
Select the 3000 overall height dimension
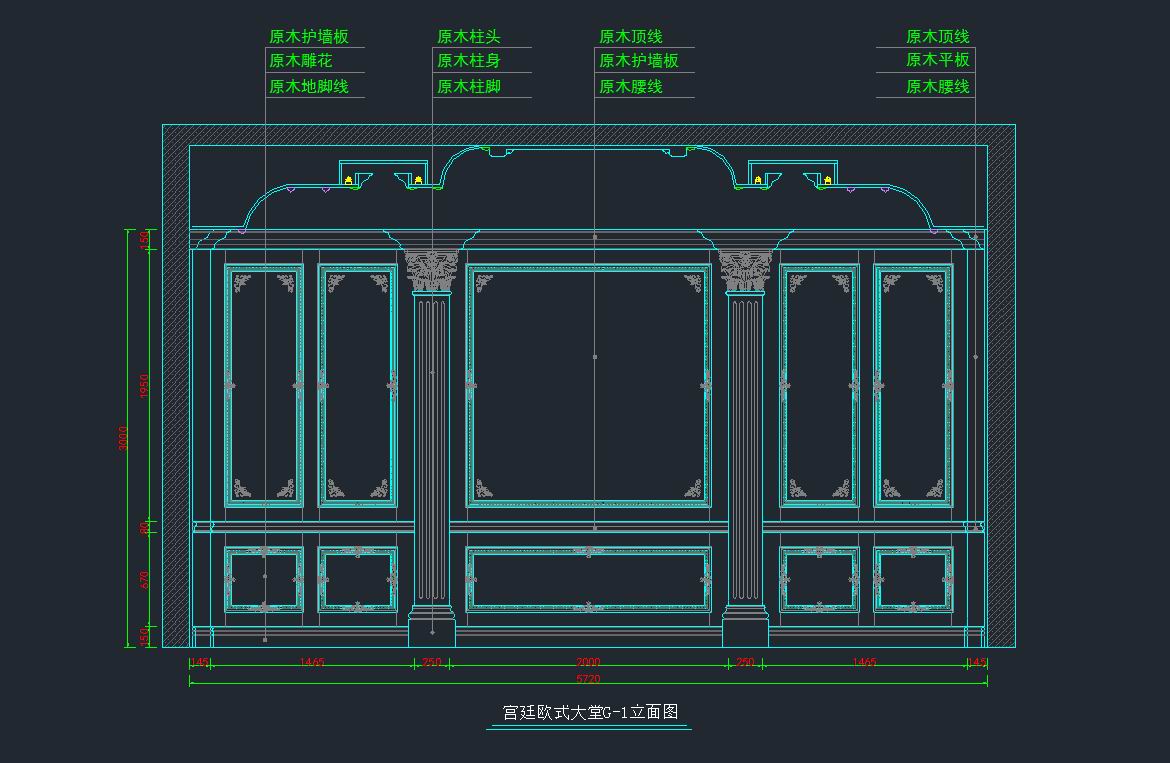click(124, 438)
